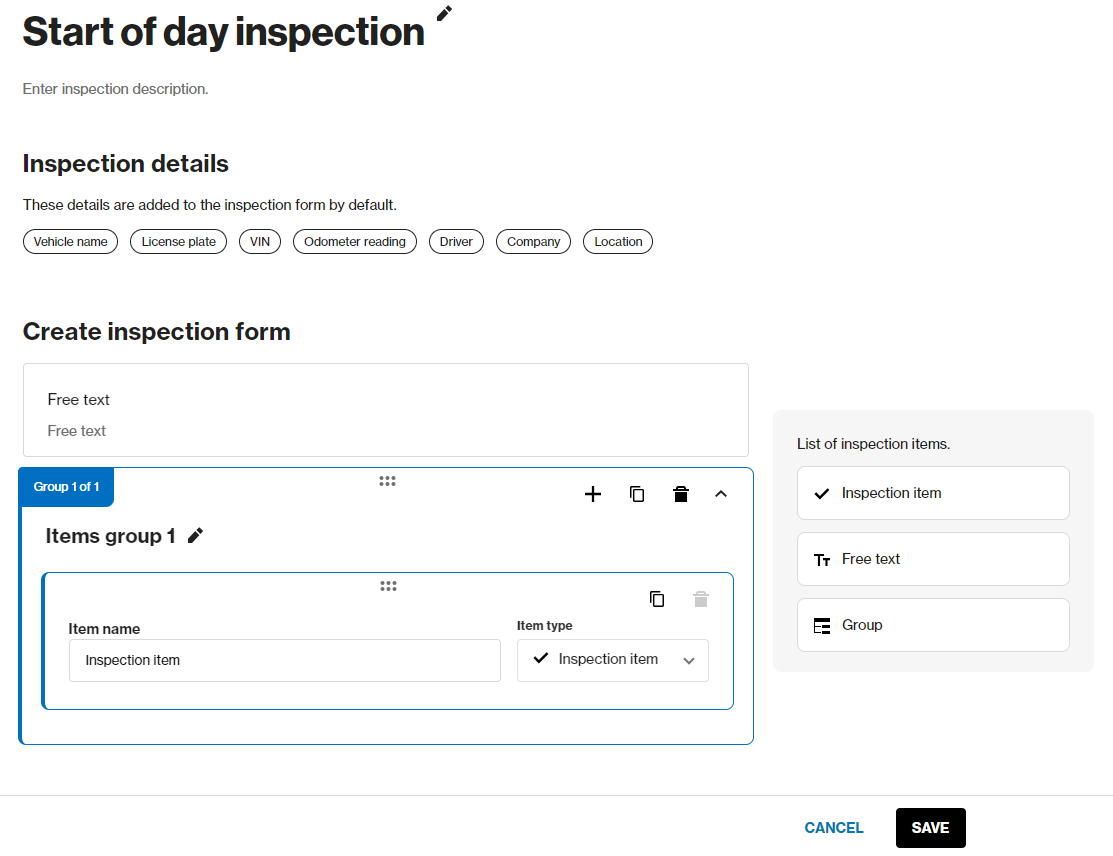Click the Item type dropdown chevron arrow
Screen dimensions: 1113x856
[x=689, y=661]
